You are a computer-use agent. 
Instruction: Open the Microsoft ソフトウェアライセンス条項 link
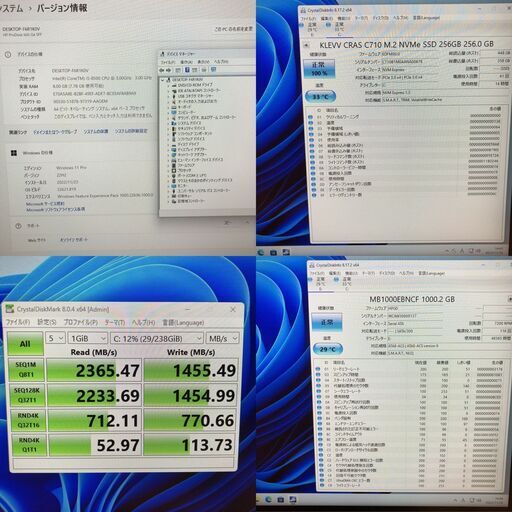(x=55, y=209)
